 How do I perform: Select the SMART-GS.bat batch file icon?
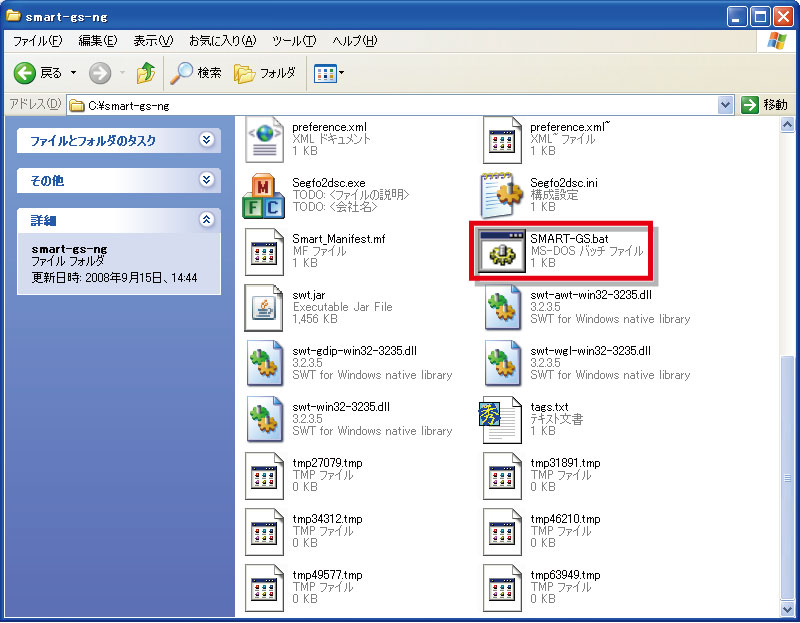[x=502, y=251]
